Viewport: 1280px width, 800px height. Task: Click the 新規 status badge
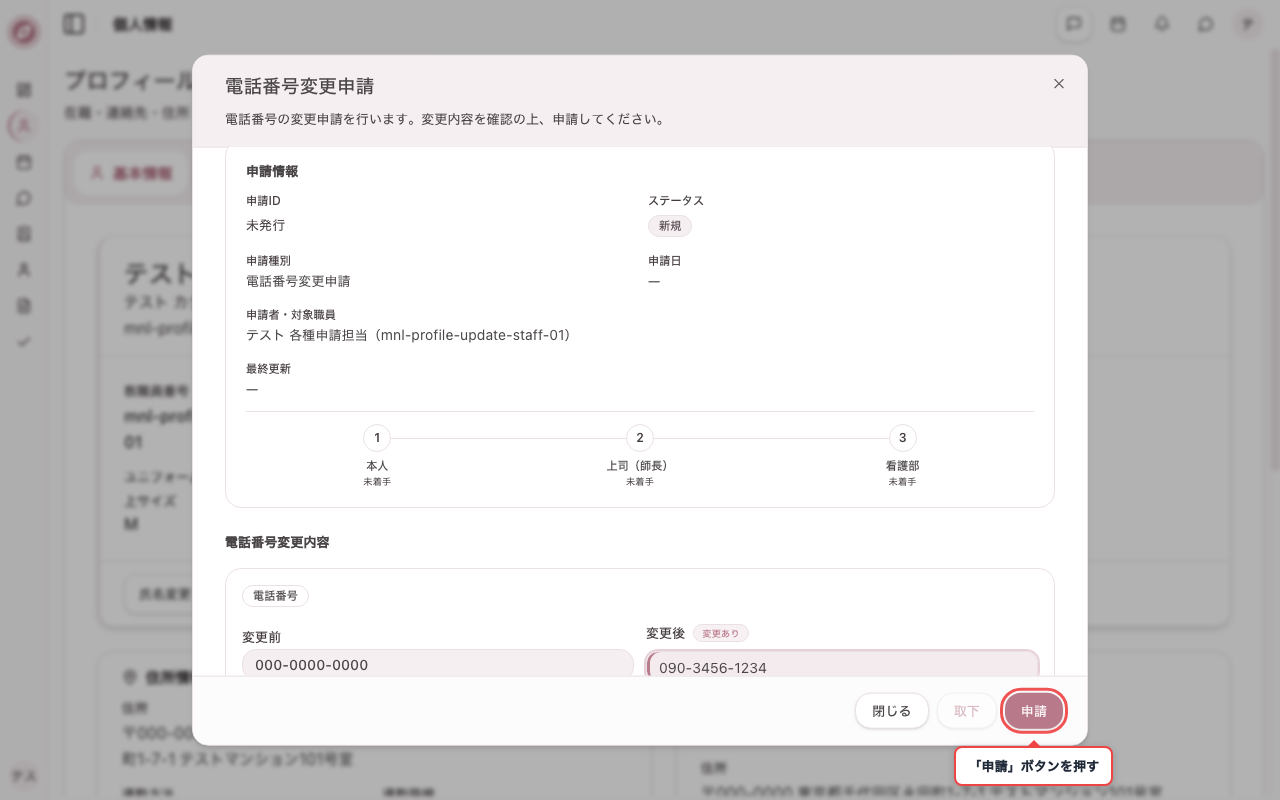click(670, 226)
